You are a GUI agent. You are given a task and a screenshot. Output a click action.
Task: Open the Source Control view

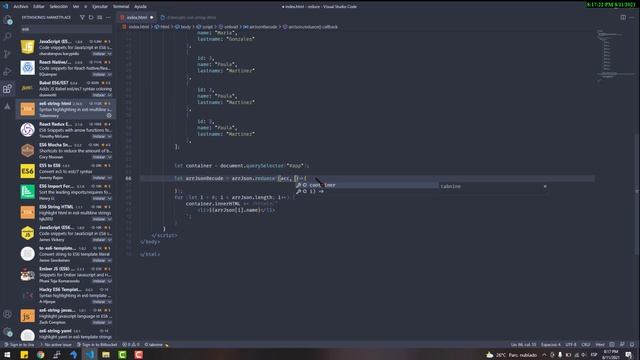tap(7, 54)
